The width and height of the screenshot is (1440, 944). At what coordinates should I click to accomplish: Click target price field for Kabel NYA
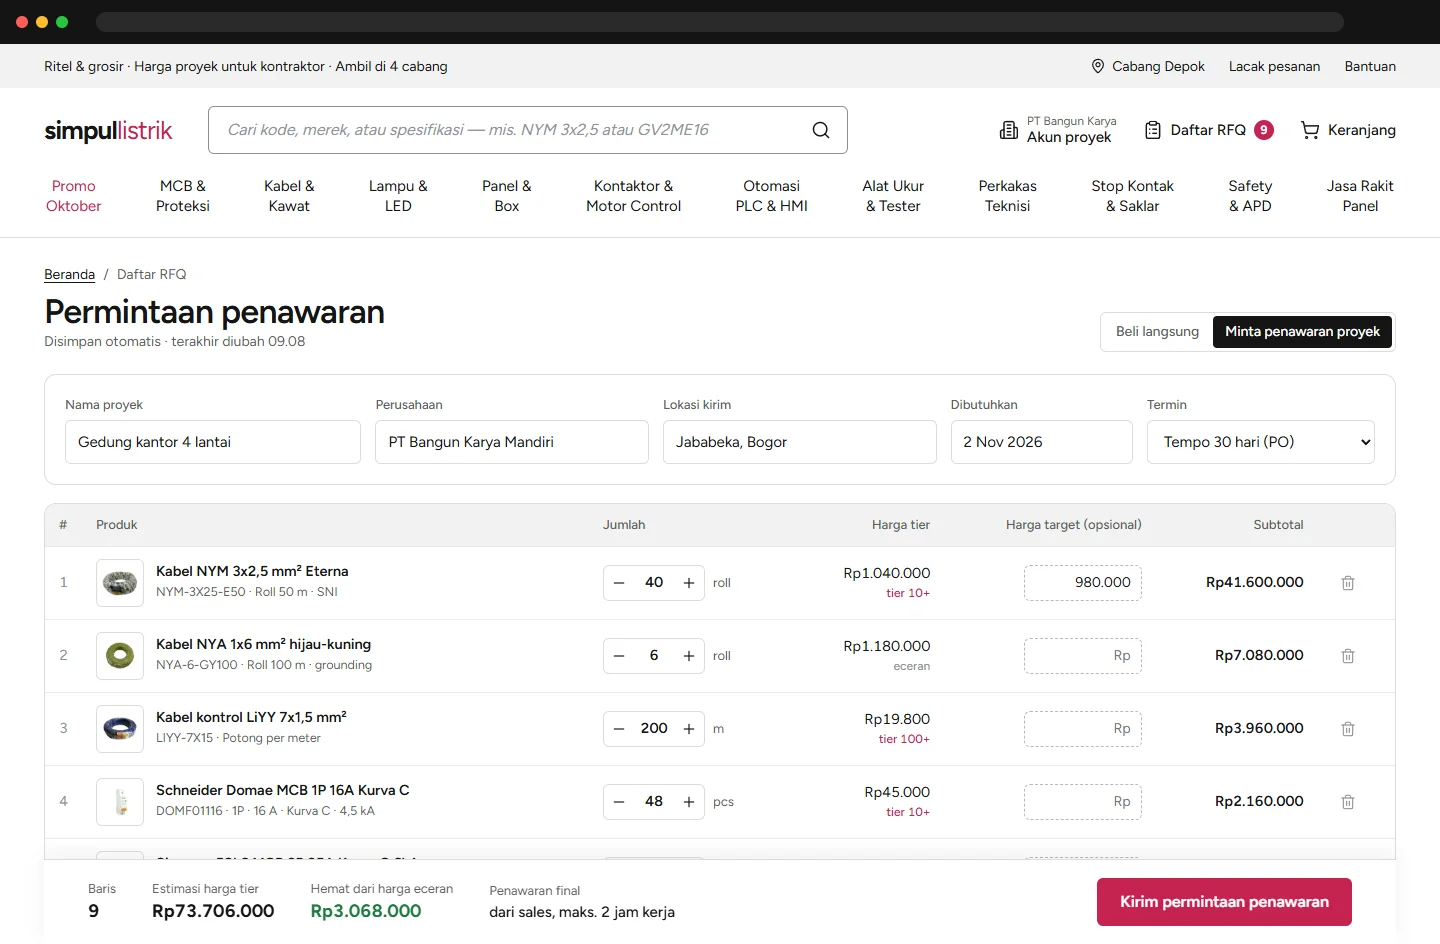pos(1083,656)
